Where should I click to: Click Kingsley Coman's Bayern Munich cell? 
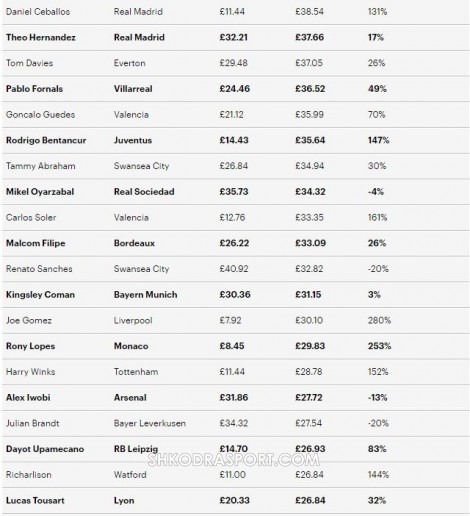point(145,295)
